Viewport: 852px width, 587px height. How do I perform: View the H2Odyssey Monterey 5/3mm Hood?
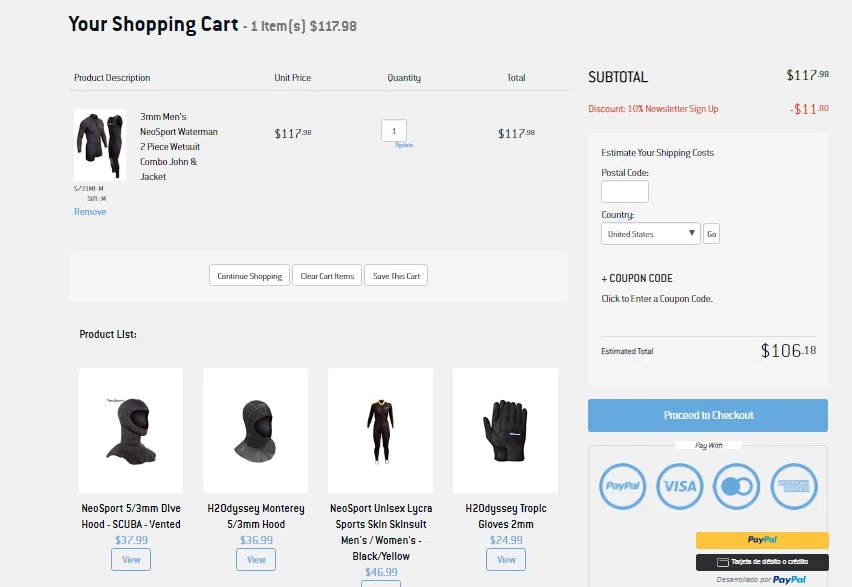click(256, 559)
